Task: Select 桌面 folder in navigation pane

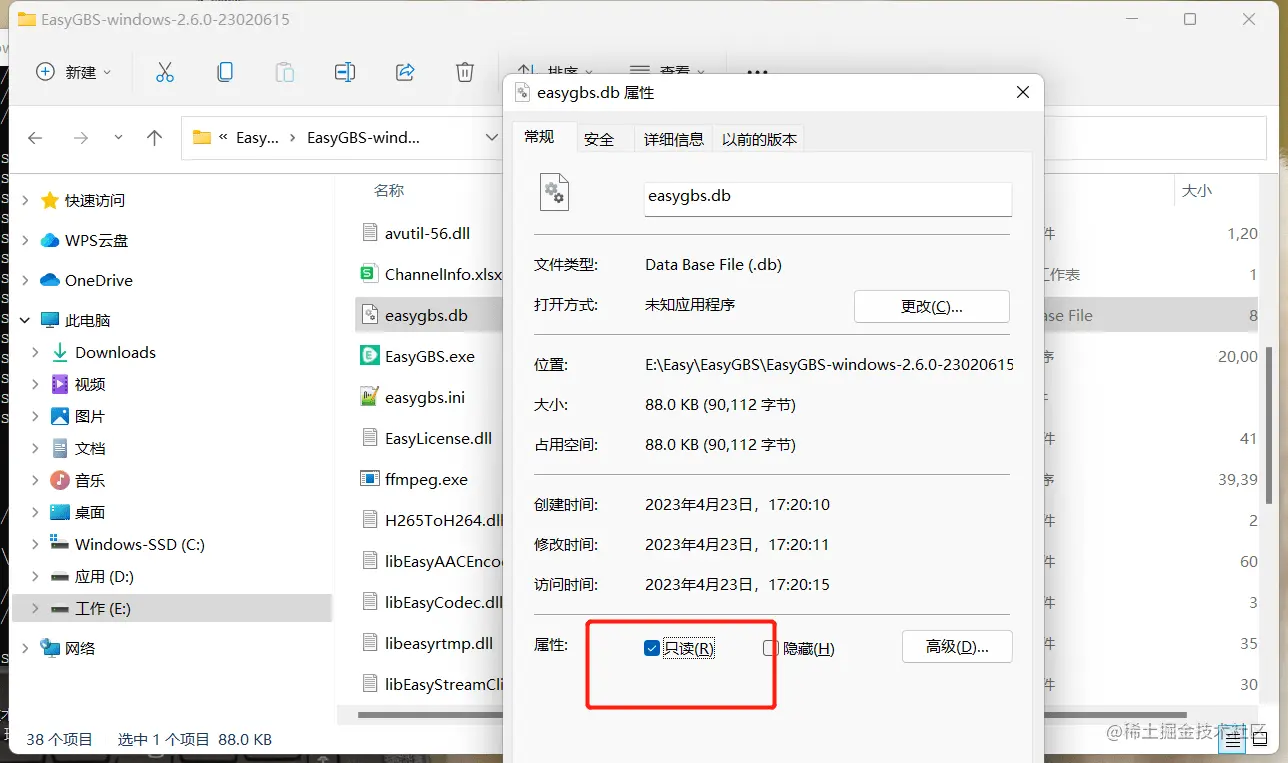Action: pyautogui.click(x=90, y=512)
